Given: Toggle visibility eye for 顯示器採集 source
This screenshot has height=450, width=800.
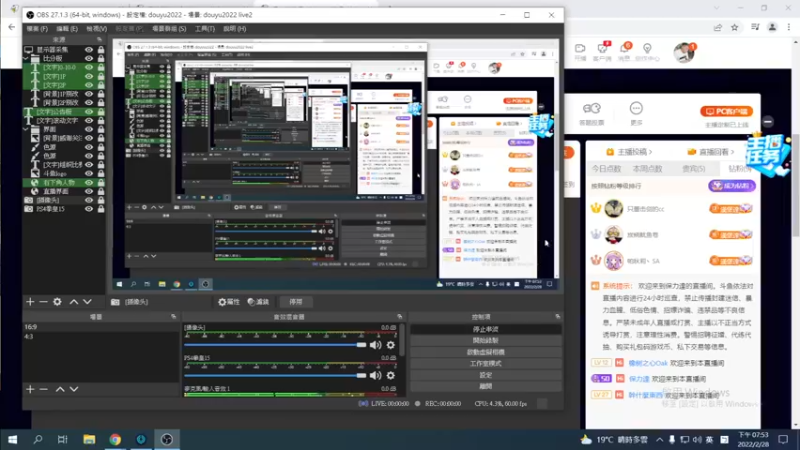Looking at the screenshot, I should (89, 49).
